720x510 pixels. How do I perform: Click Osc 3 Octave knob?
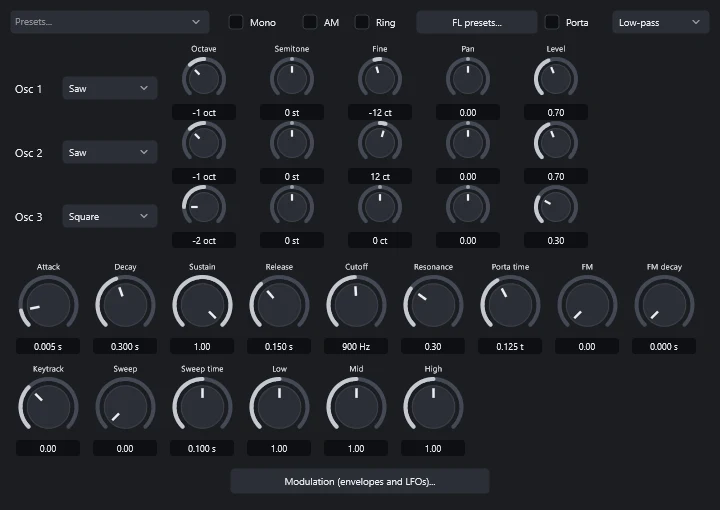204,207
